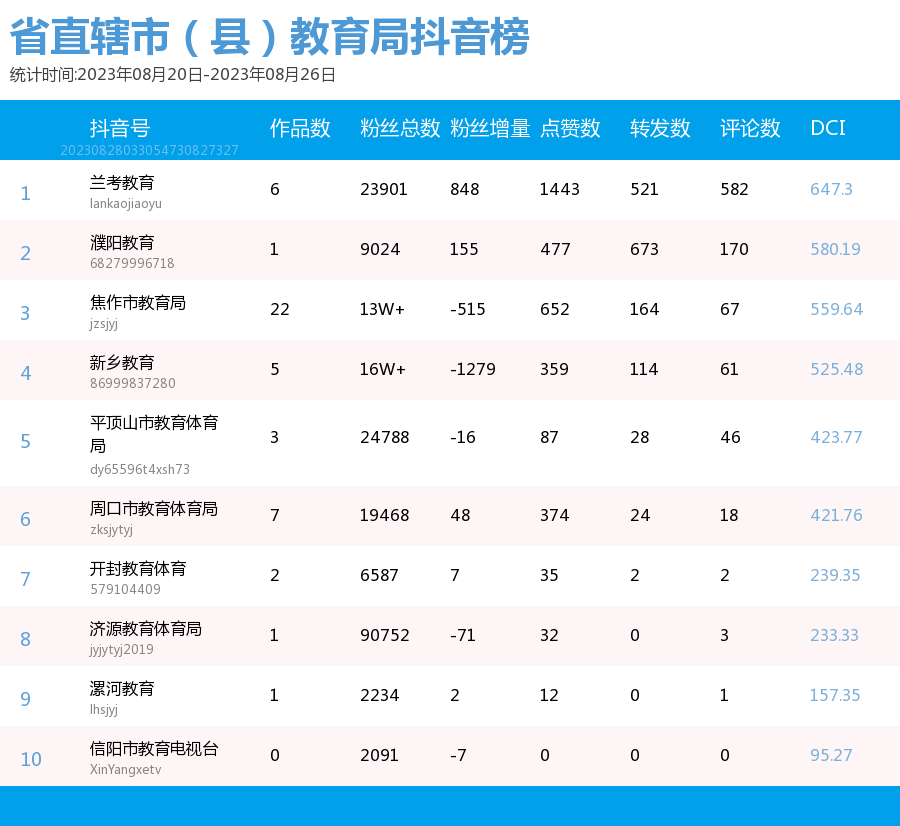The width and height of the screenshot is (900, 826).
Task: Click the 粉丝增量 column header
Action: coord(490,128)
